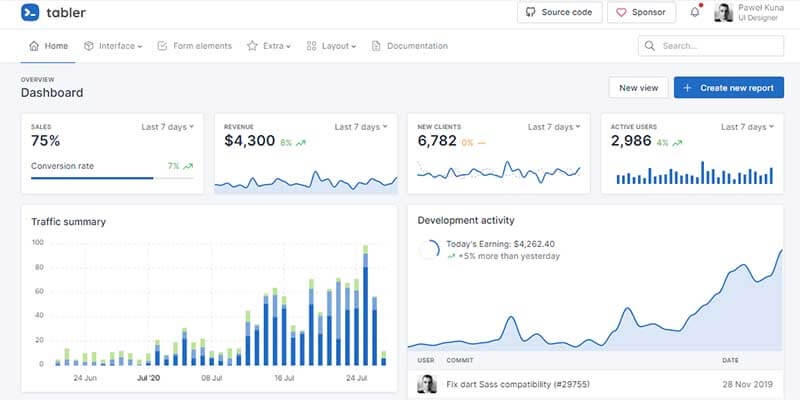Click the heart icon in Sponsor

[622, 13]
